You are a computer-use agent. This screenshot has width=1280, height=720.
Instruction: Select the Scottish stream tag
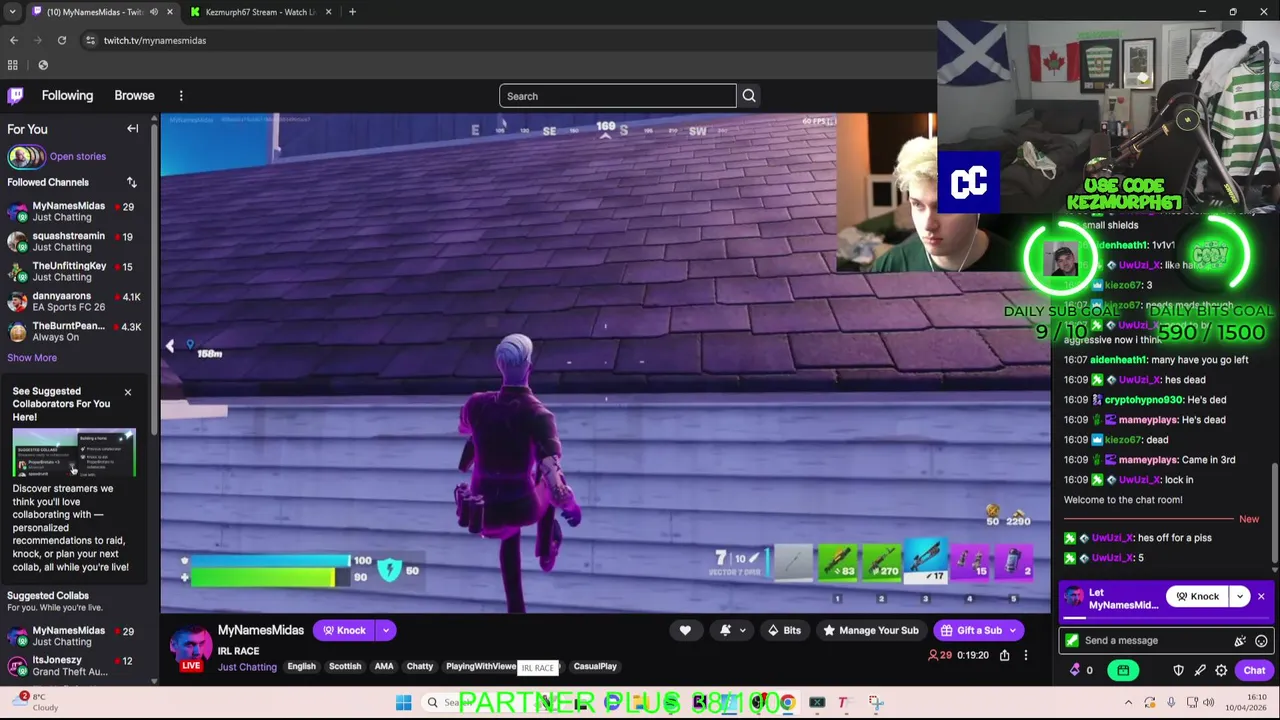pos(345,667)
